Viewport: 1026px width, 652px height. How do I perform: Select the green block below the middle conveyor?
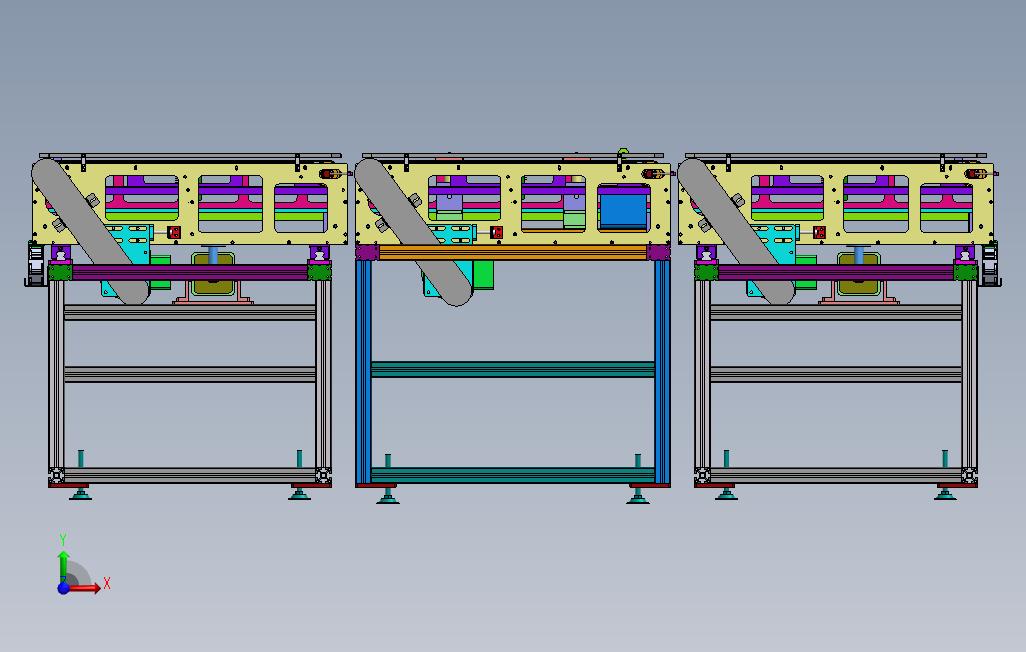[x=483, y=274]
